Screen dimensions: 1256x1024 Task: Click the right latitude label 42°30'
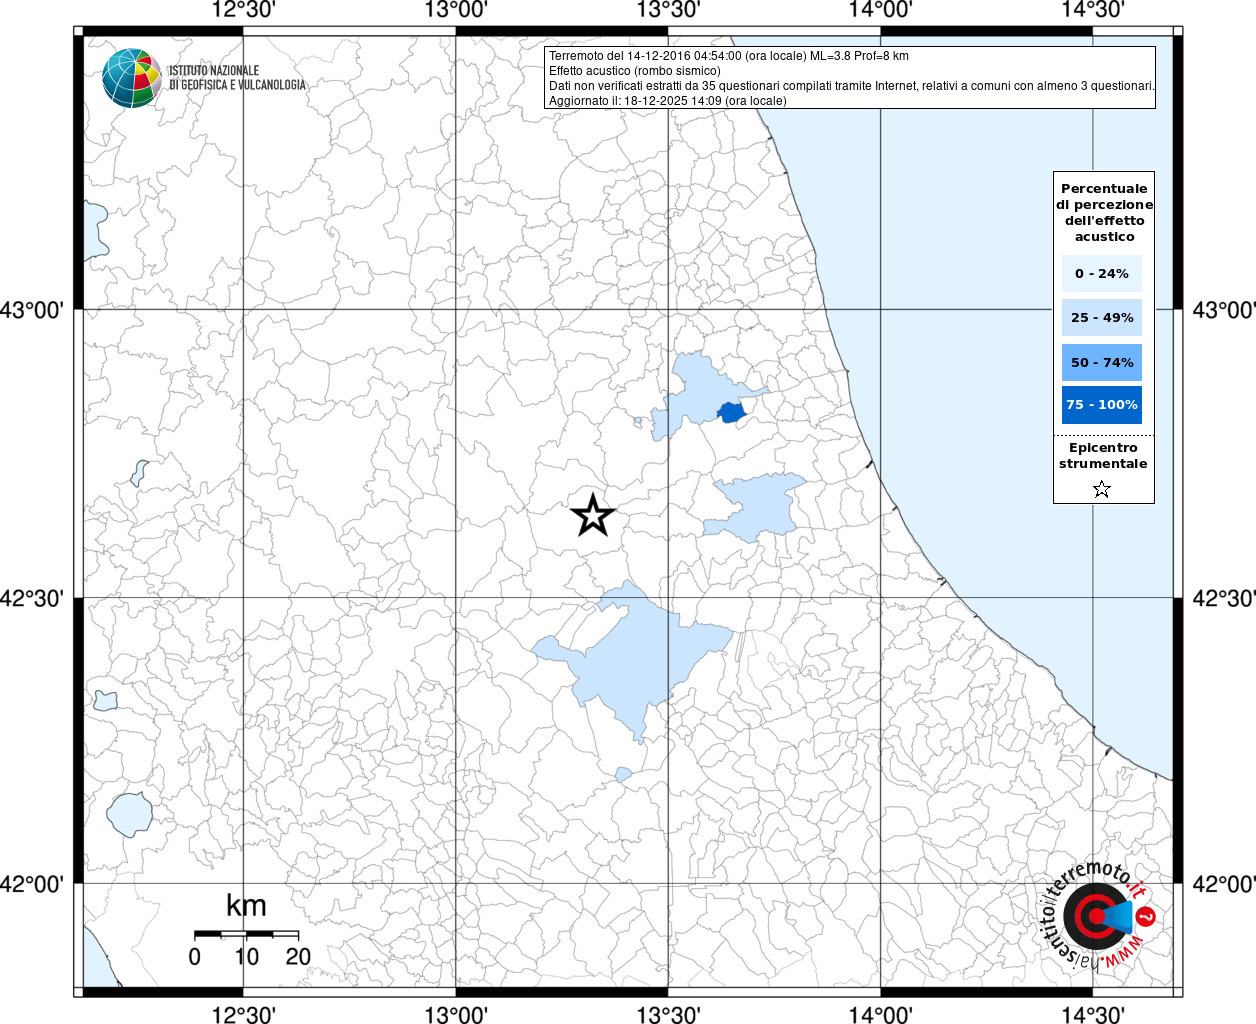(x=1224, y=599)
